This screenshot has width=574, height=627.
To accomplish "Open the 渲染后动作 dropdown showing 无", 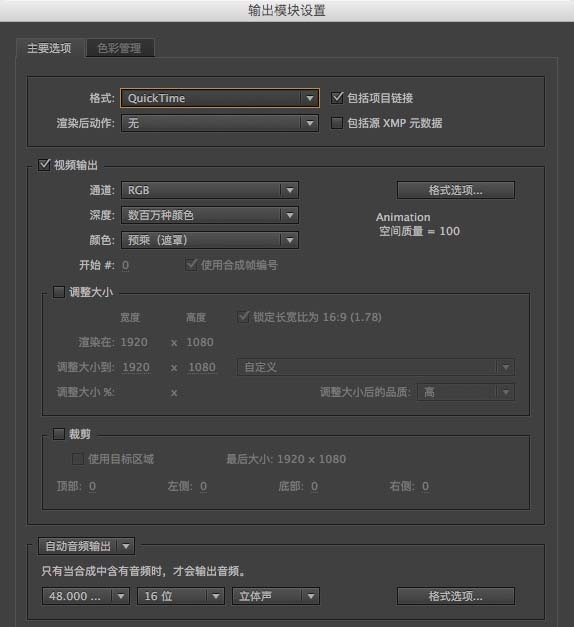I will pyautogui.click(x=220, y=123).
